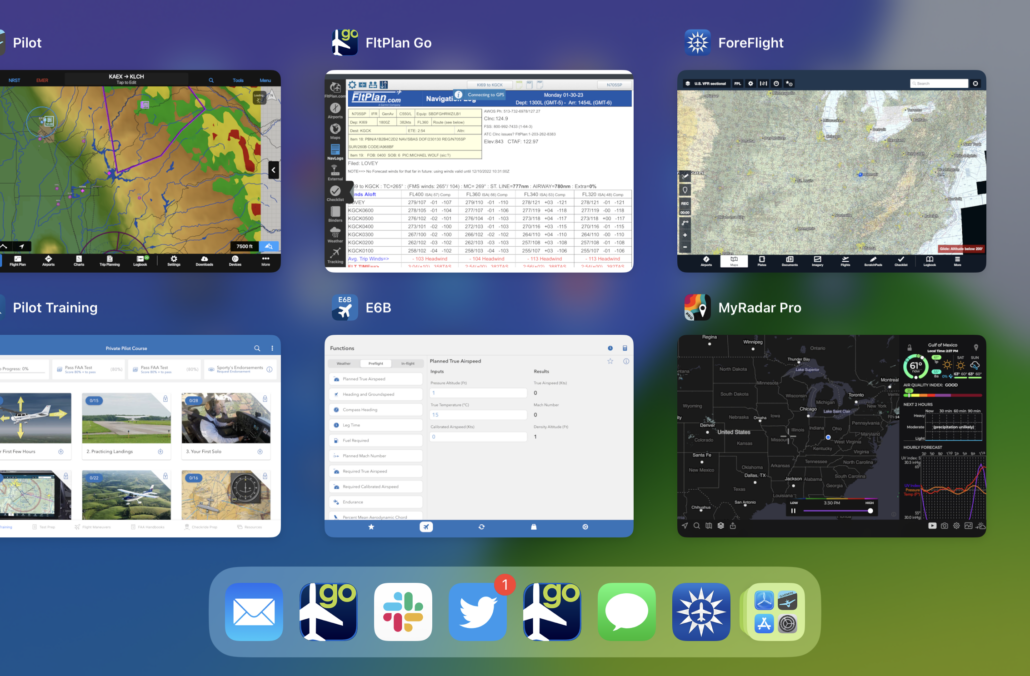Open Your First Solo lesson thumbnail

pos(226,418)
